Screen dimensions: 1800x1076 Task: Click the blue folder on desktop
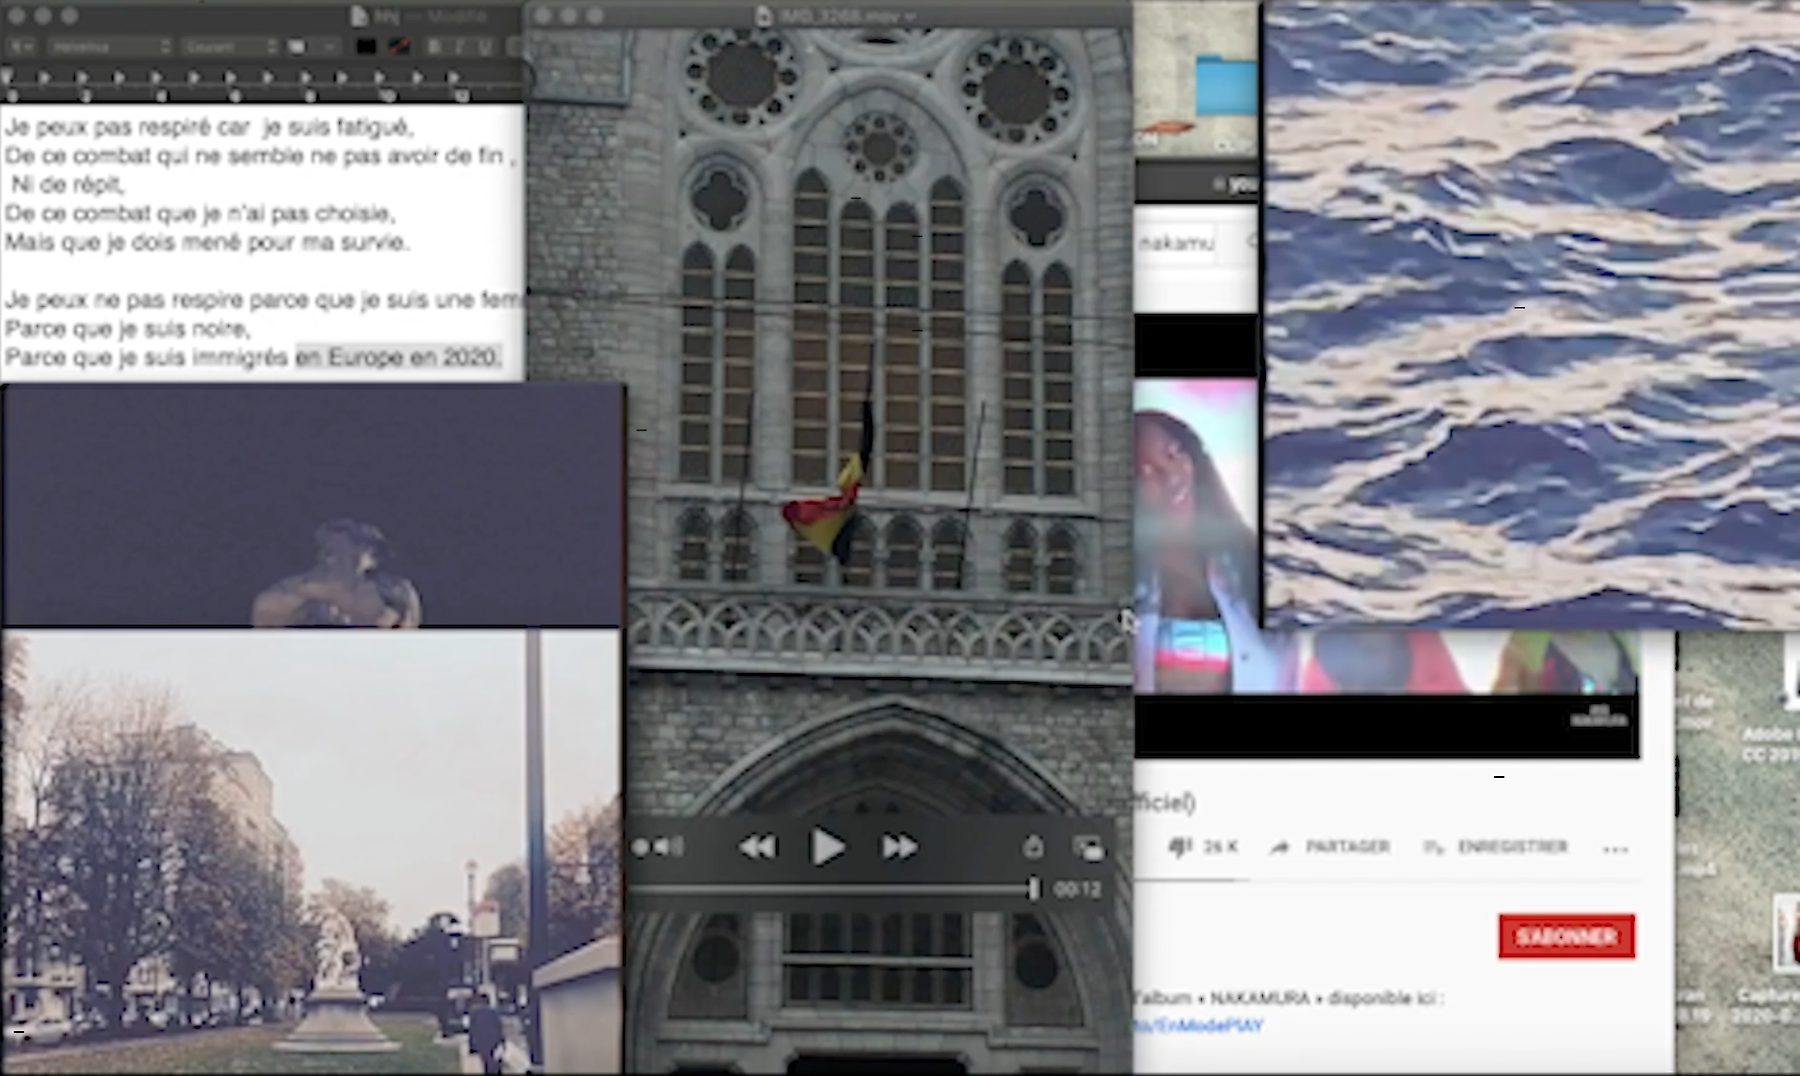coord(1226,87)
